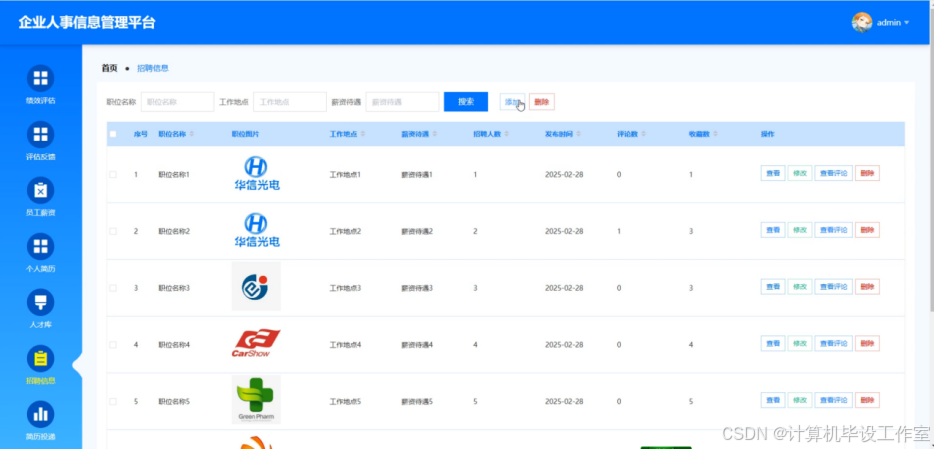This screenshot has width=934, height=449.
Task: Check the row 职位名称2 checkbox
Action: tap(113, 231)
